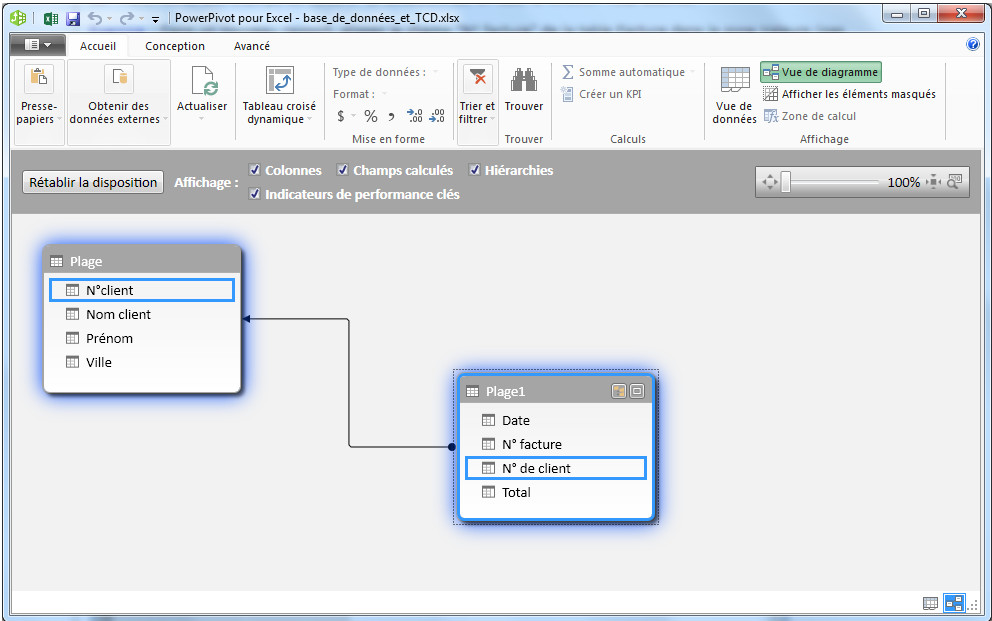Select Nom client field in Plage
This screenshot has width=992, height=621.
(x=142, y=314)
